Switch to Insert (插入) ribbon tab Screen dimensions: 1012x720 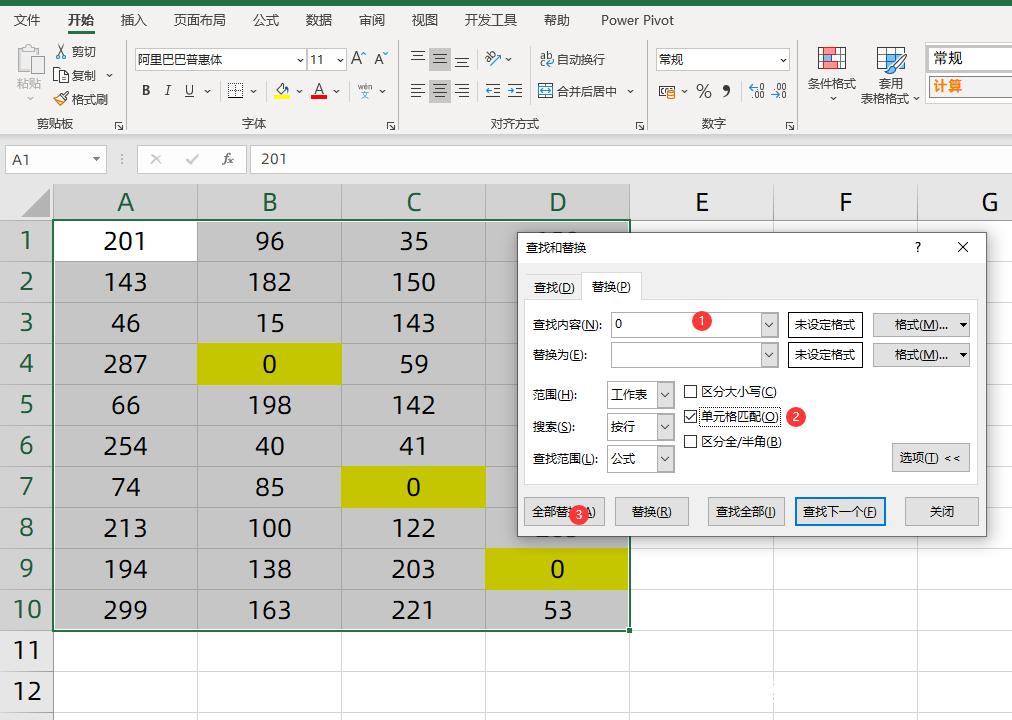pyautogui.click(x=134, y=20)
